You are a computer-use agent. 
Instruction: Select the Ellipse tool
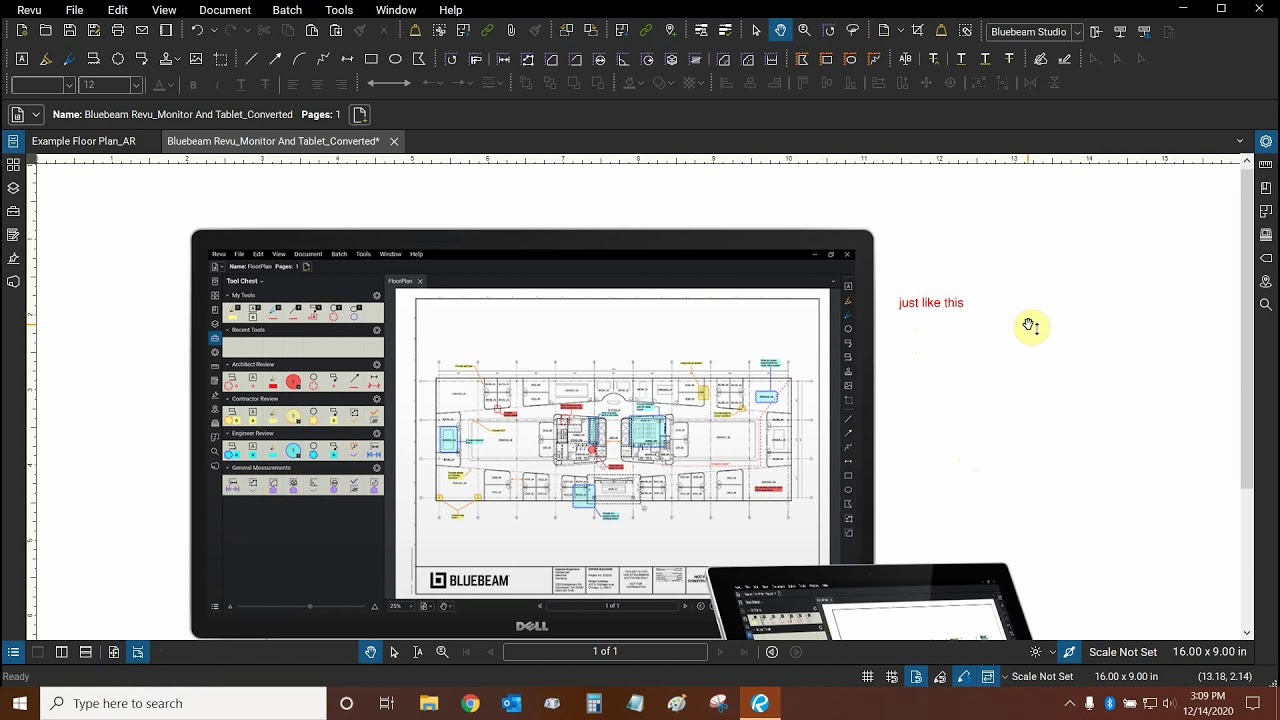tap(395, 59)
